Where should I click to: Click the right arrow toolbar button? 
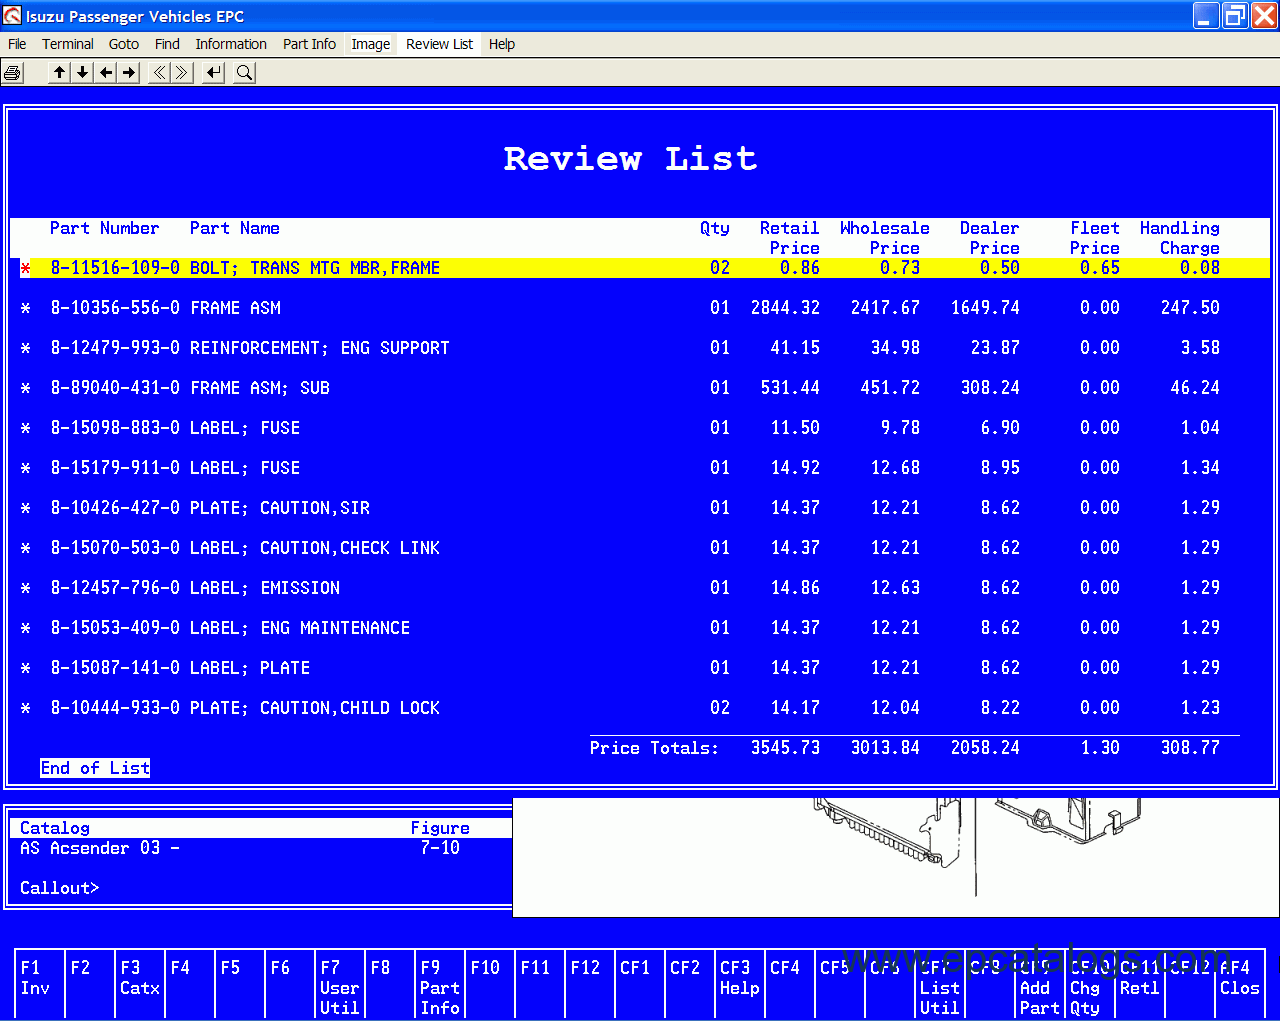129,72
